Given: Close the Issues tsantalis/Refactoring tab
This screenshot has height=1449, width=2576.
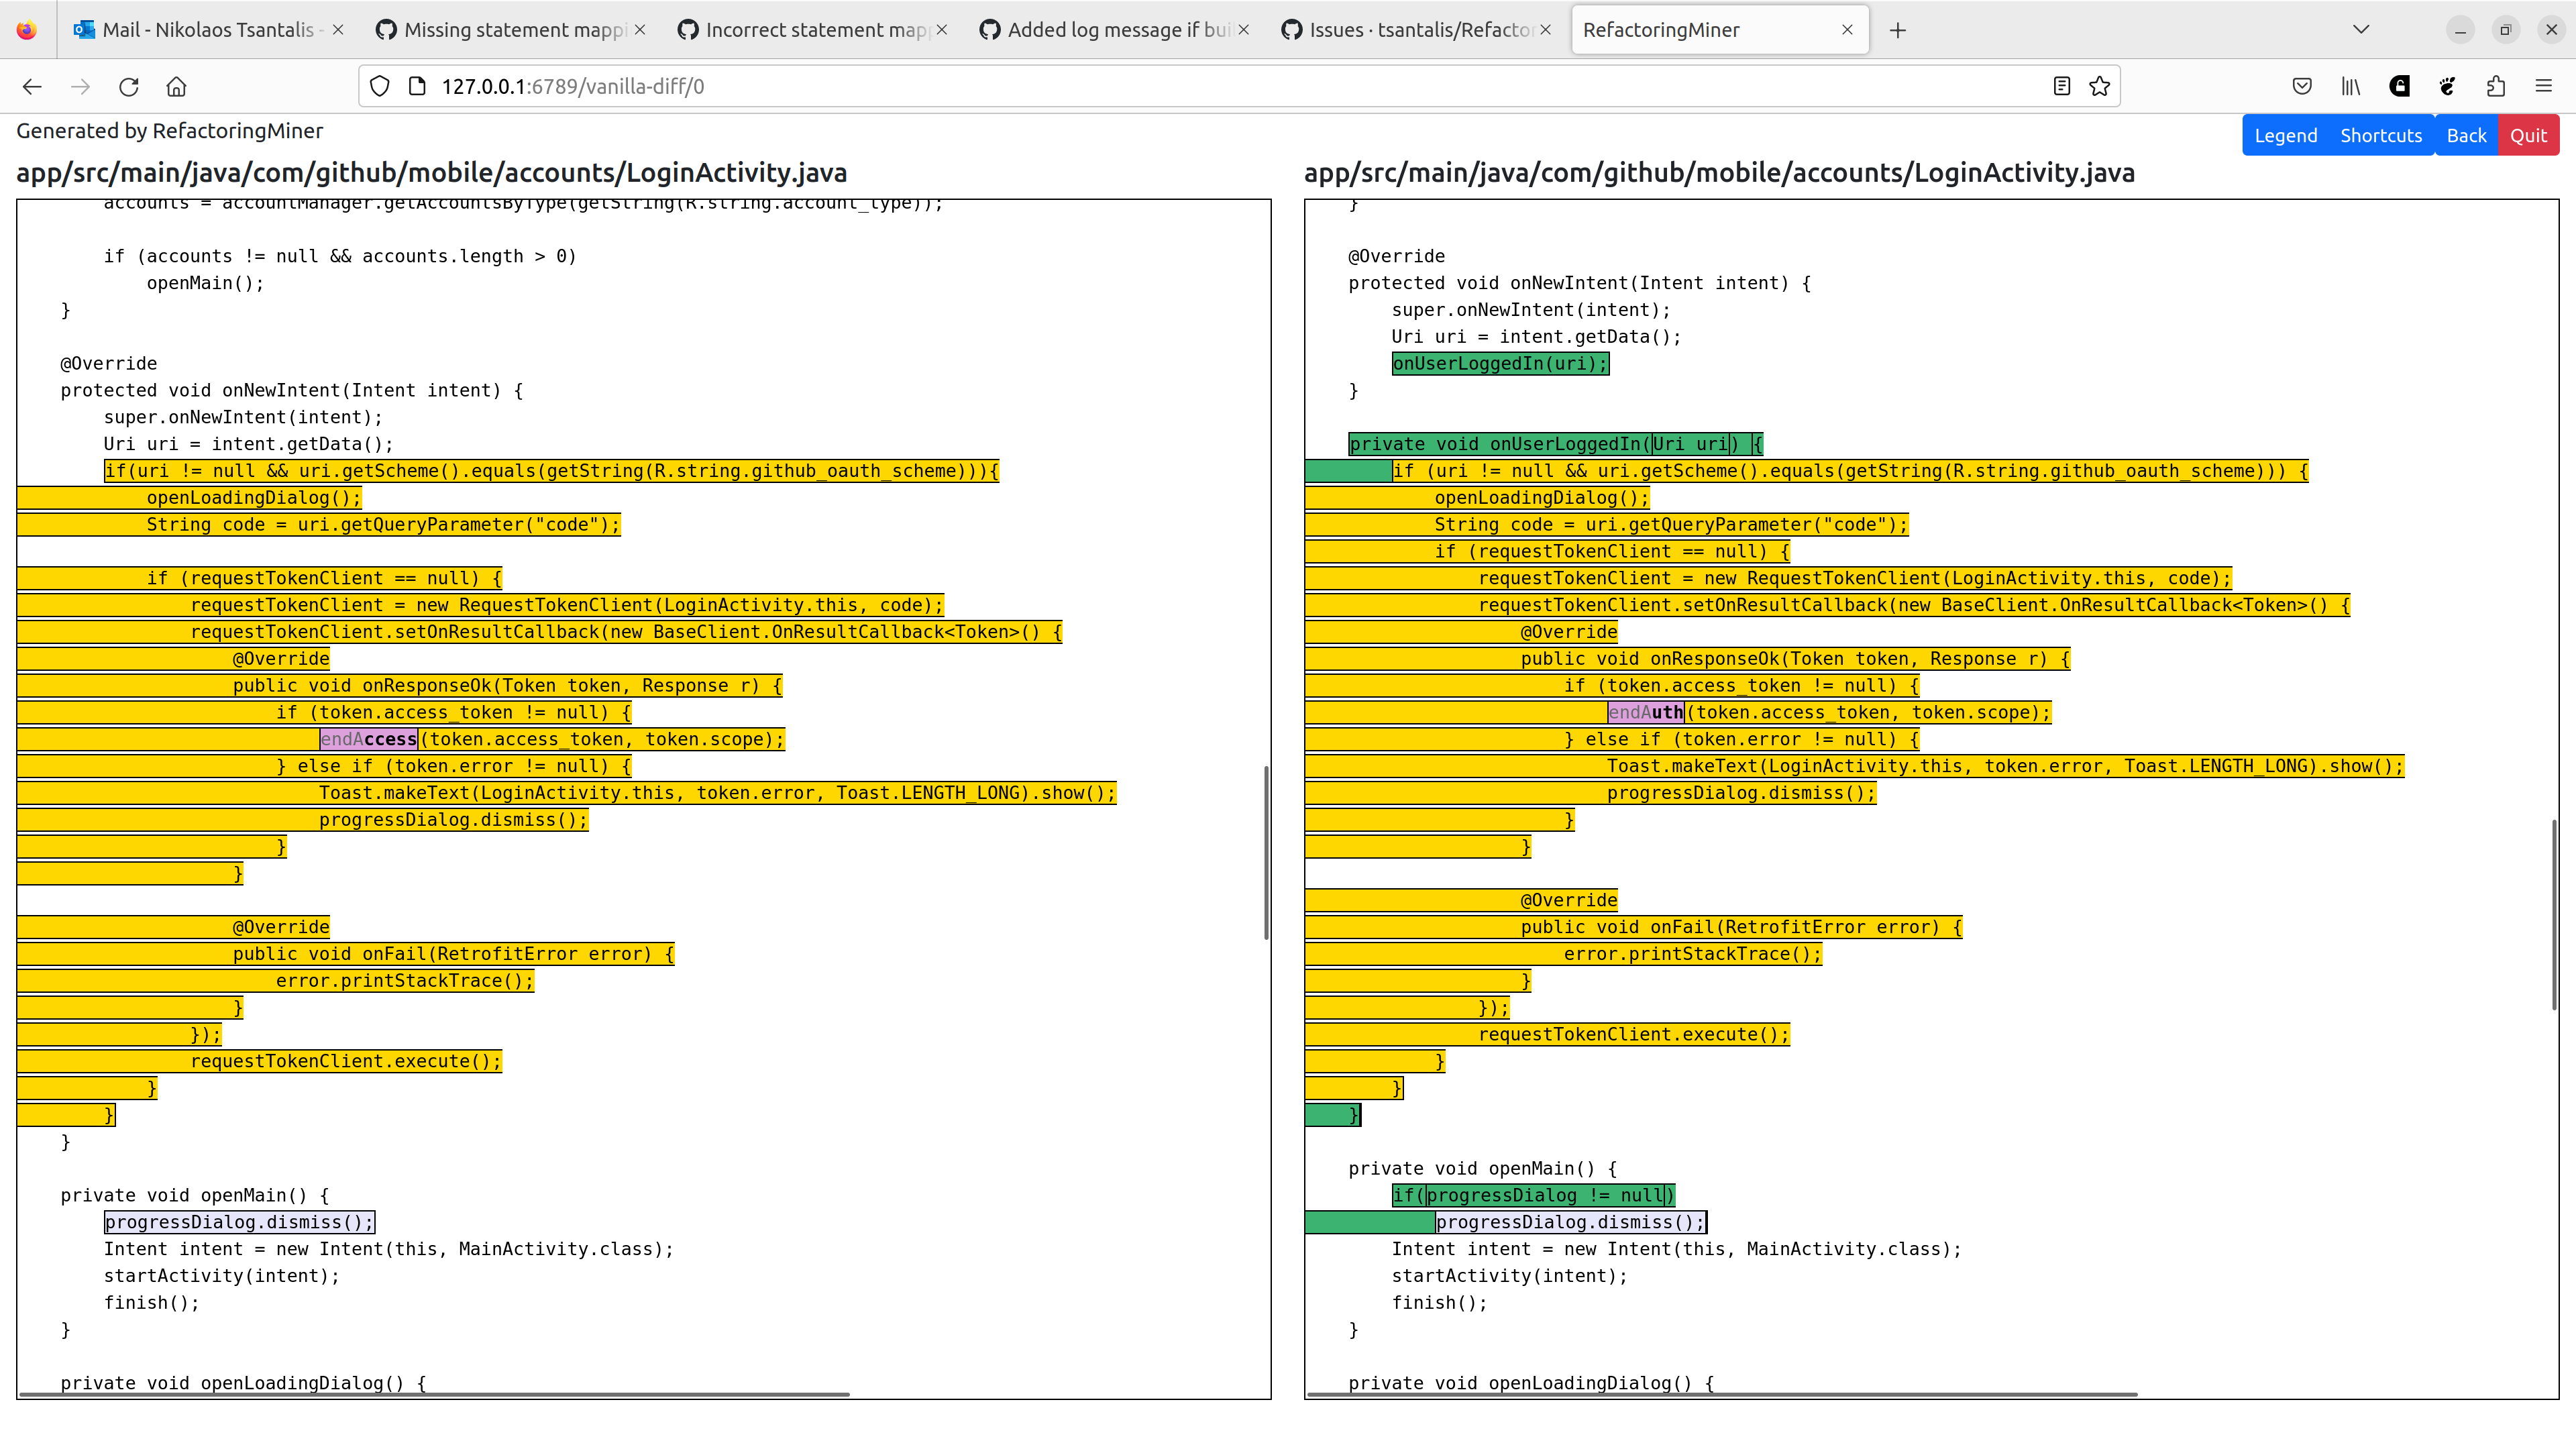Looking at the screenshot, I should click(1546, 30).
